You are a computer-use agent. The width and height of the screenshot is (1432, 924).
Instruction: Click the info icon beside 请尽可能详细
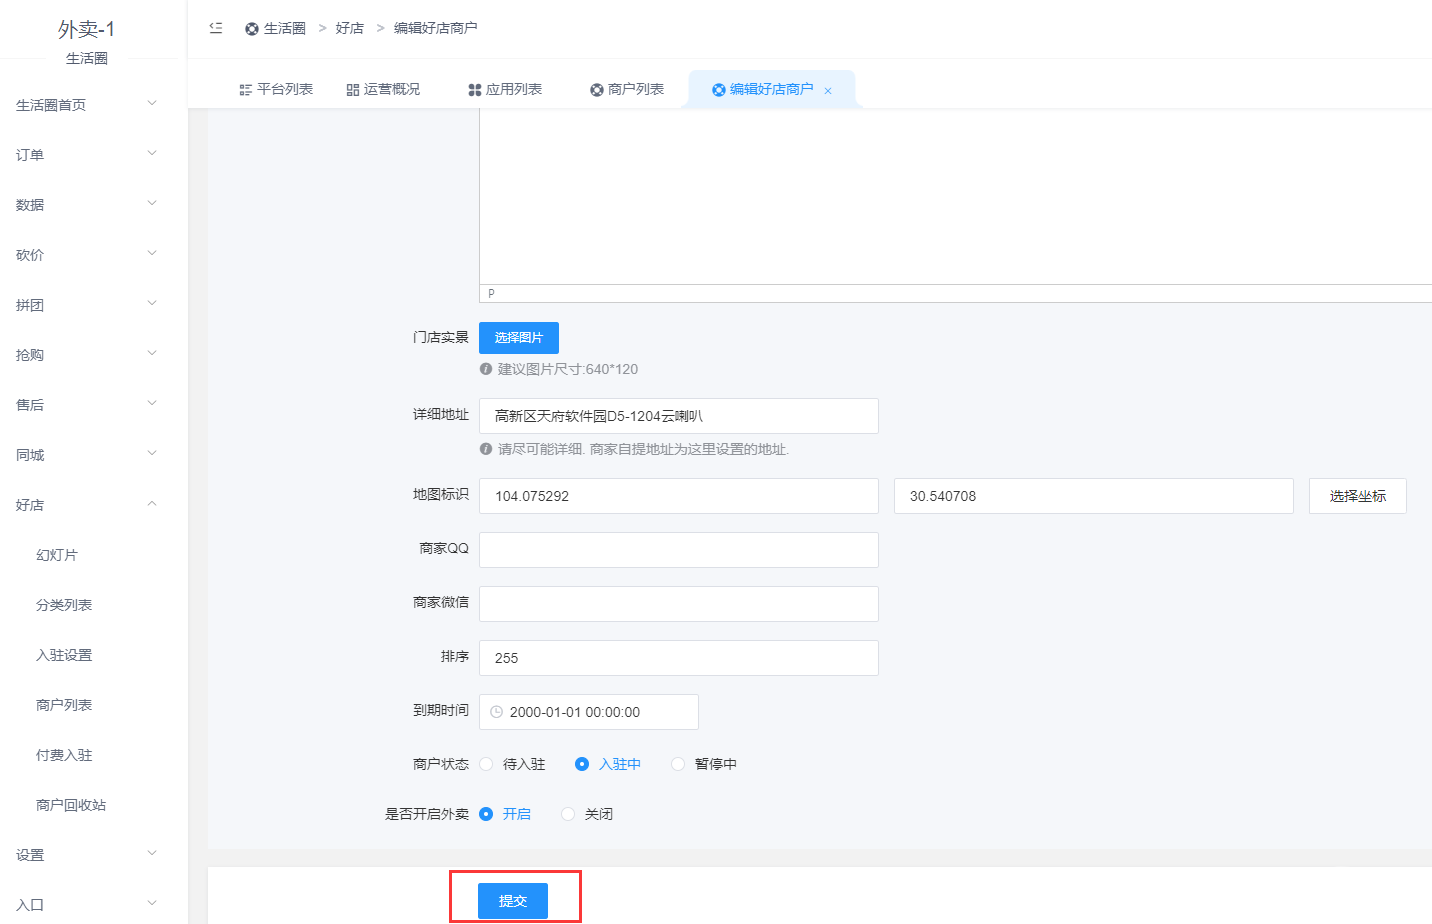point(486,449)
